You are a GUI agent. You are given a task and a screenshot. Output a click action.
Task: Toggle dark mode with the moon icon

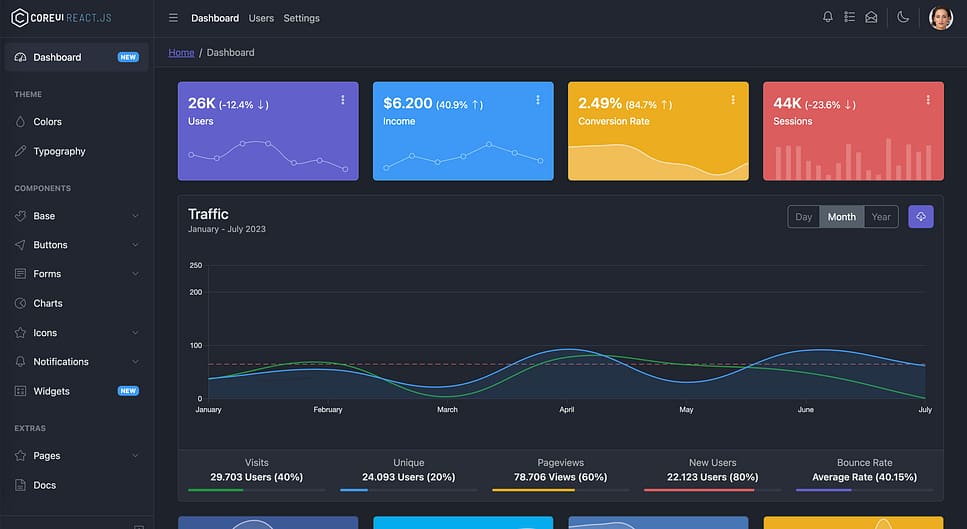[x=903, y=17]
